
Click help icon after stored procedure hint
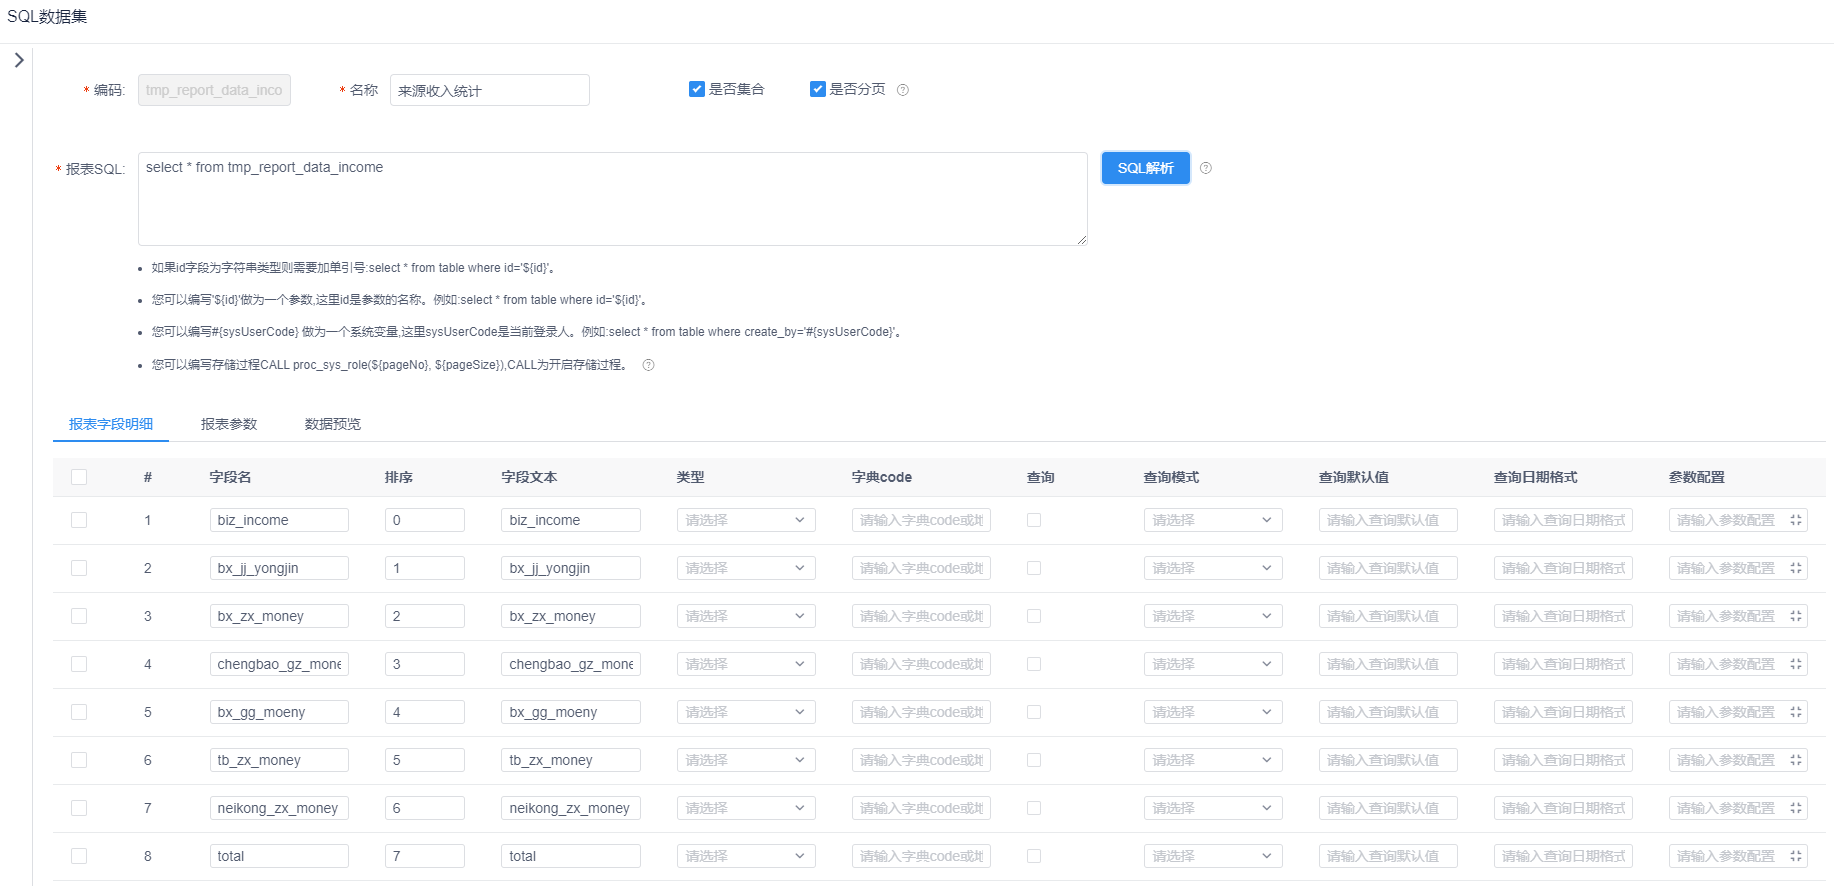pyautogui.click(x=648, y=365)
